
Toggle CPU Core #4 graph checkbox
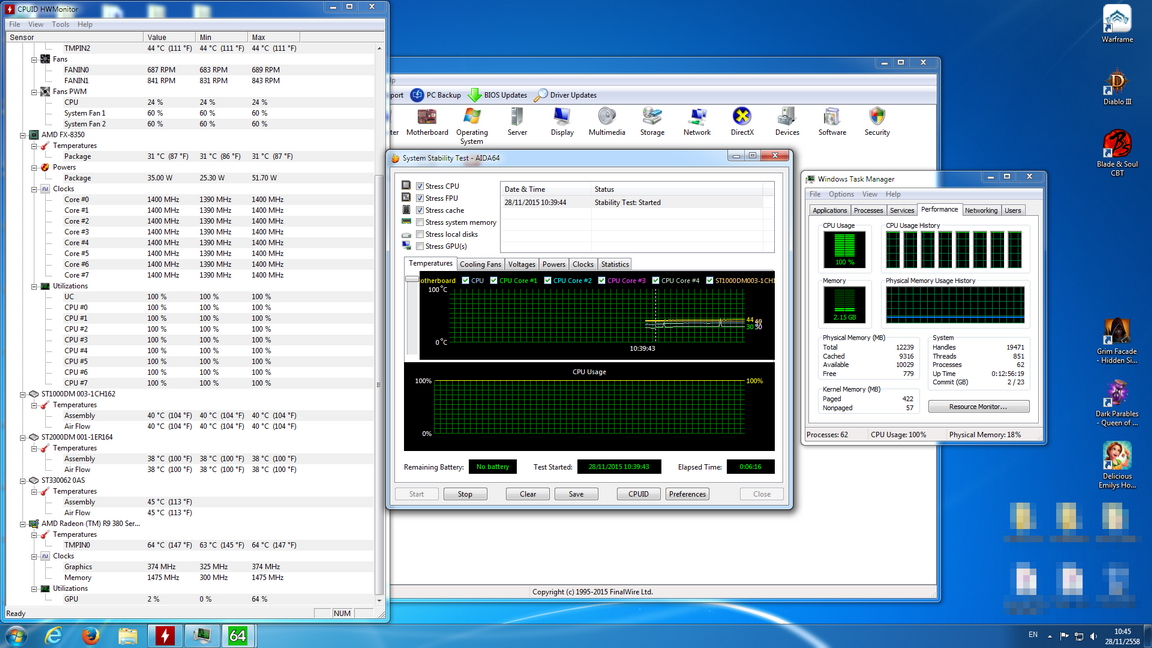[656, 281]
